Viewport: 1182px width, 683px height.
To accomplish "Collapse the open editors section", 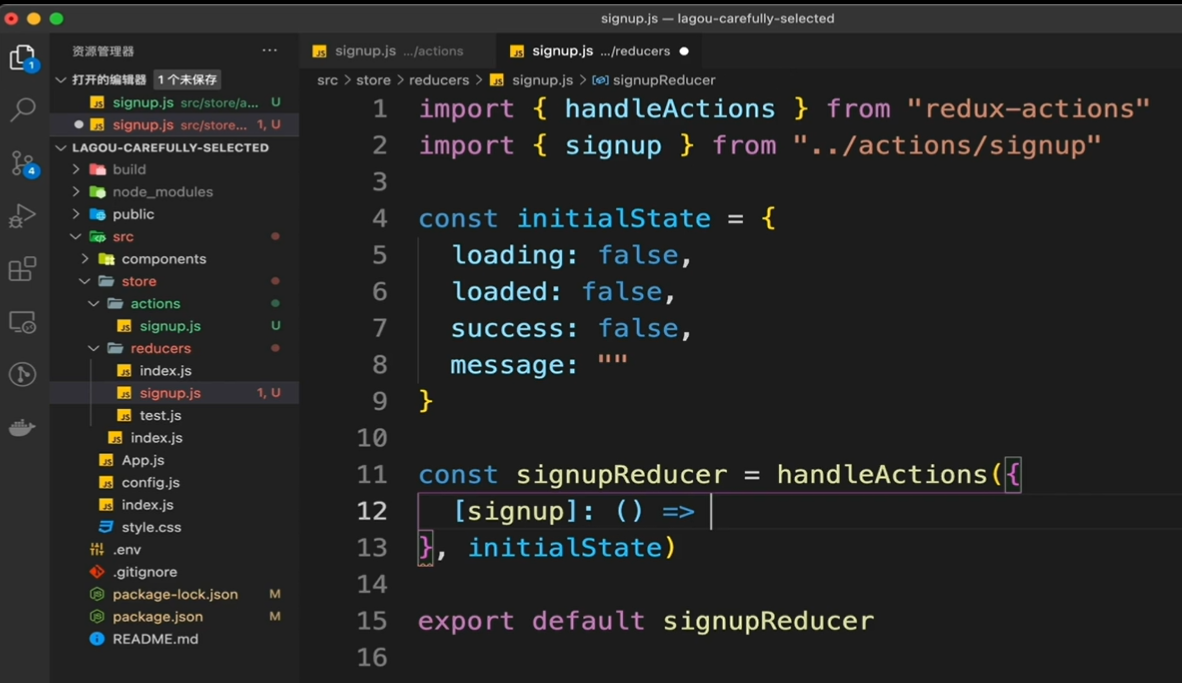I will 62,79.
